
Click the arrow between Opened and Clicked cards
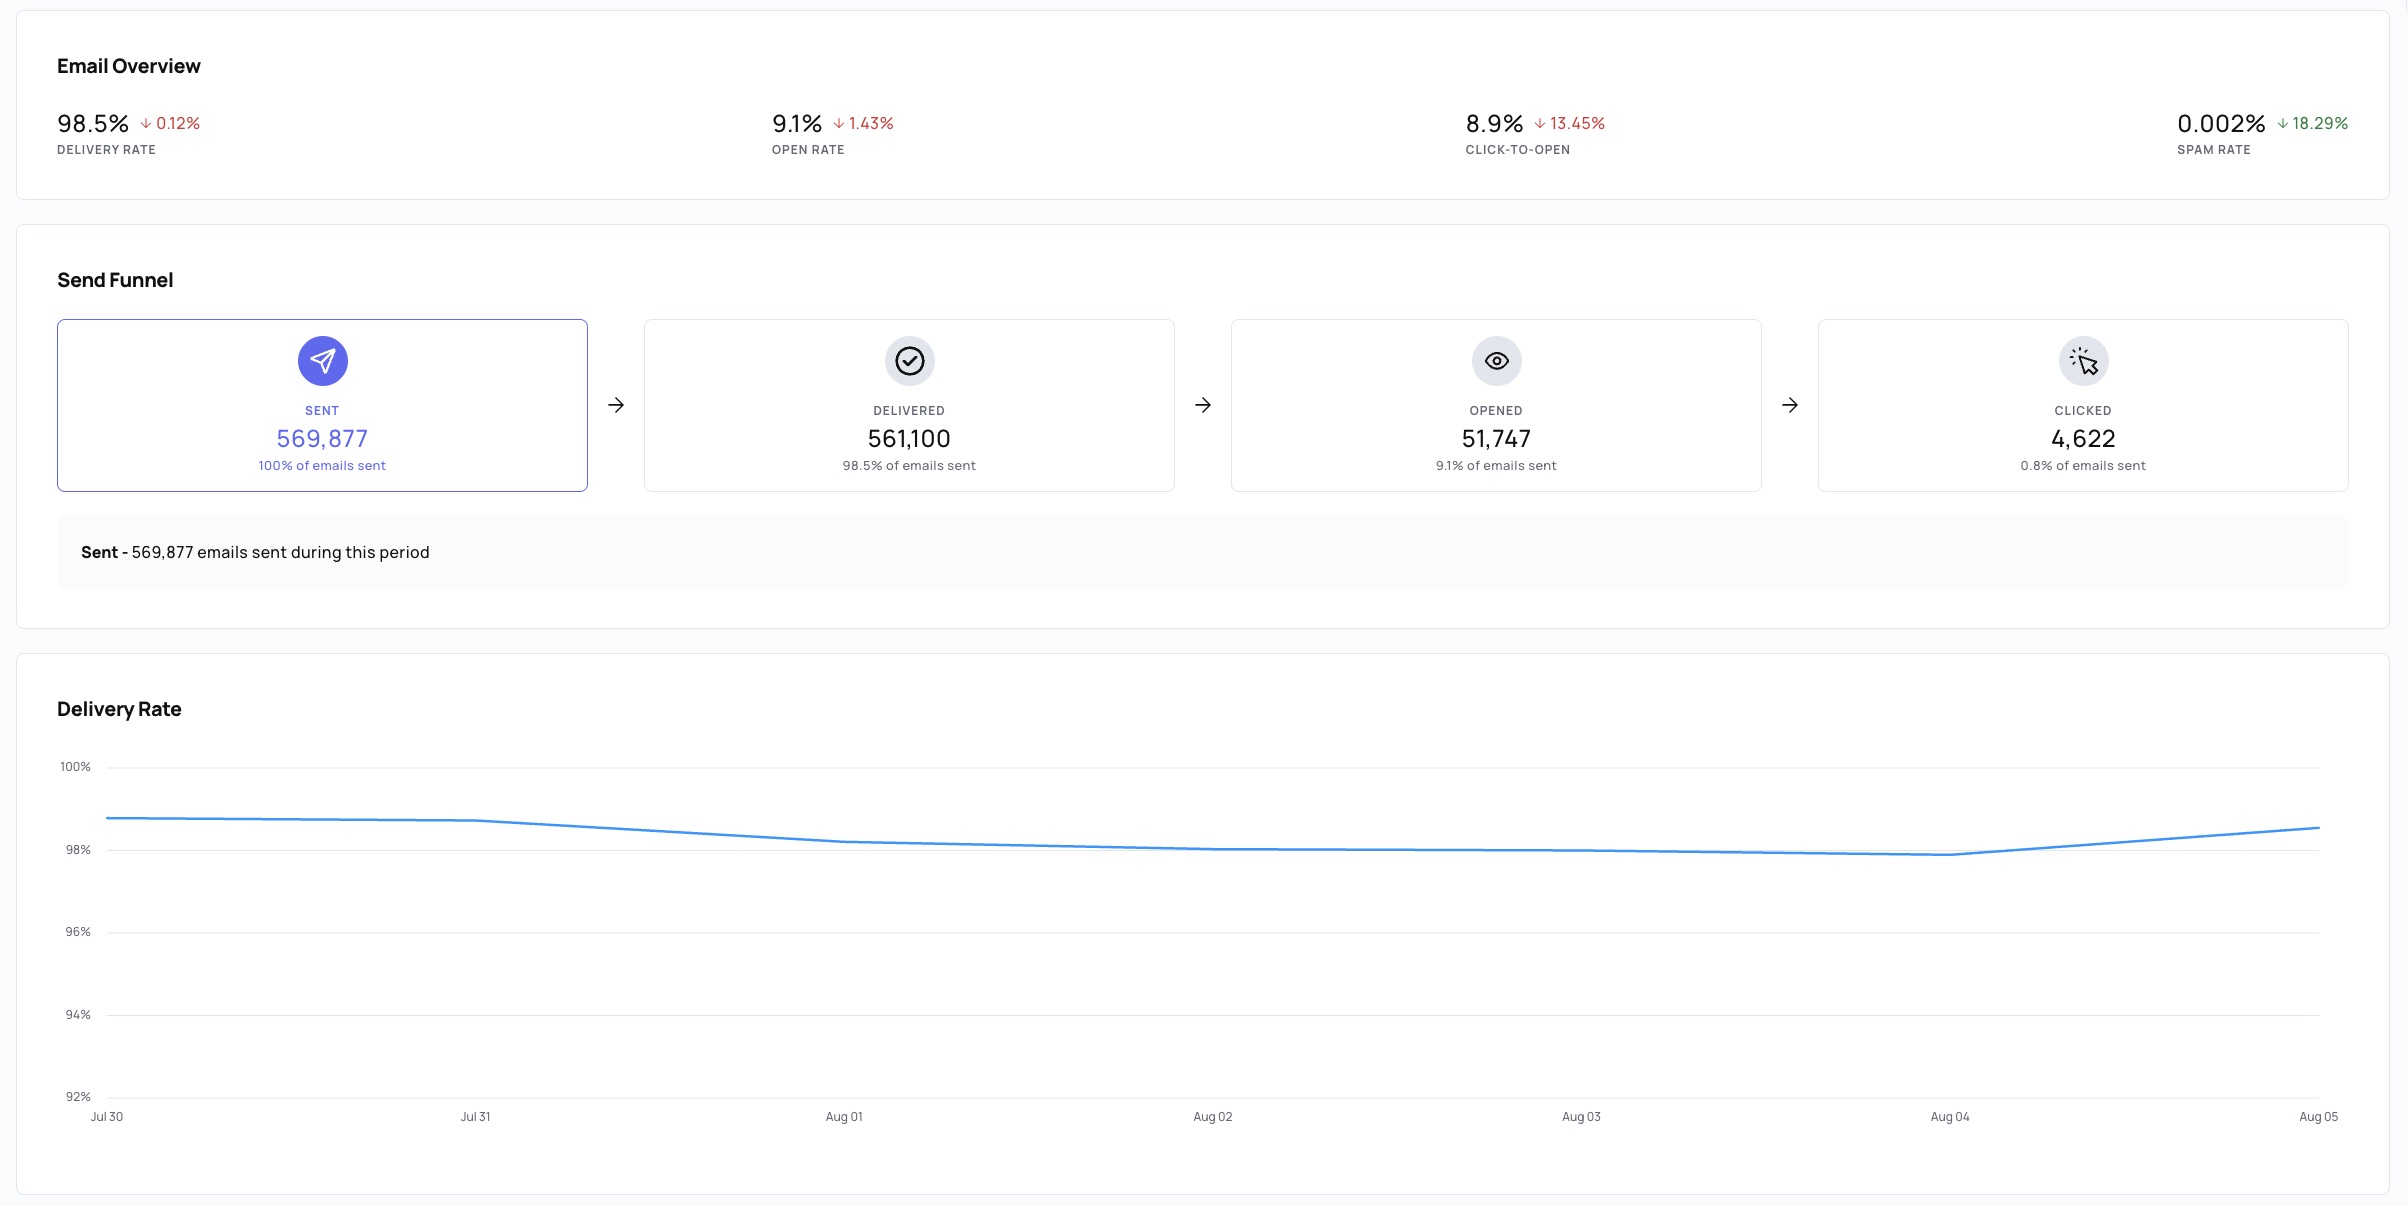pos(1790,405)
